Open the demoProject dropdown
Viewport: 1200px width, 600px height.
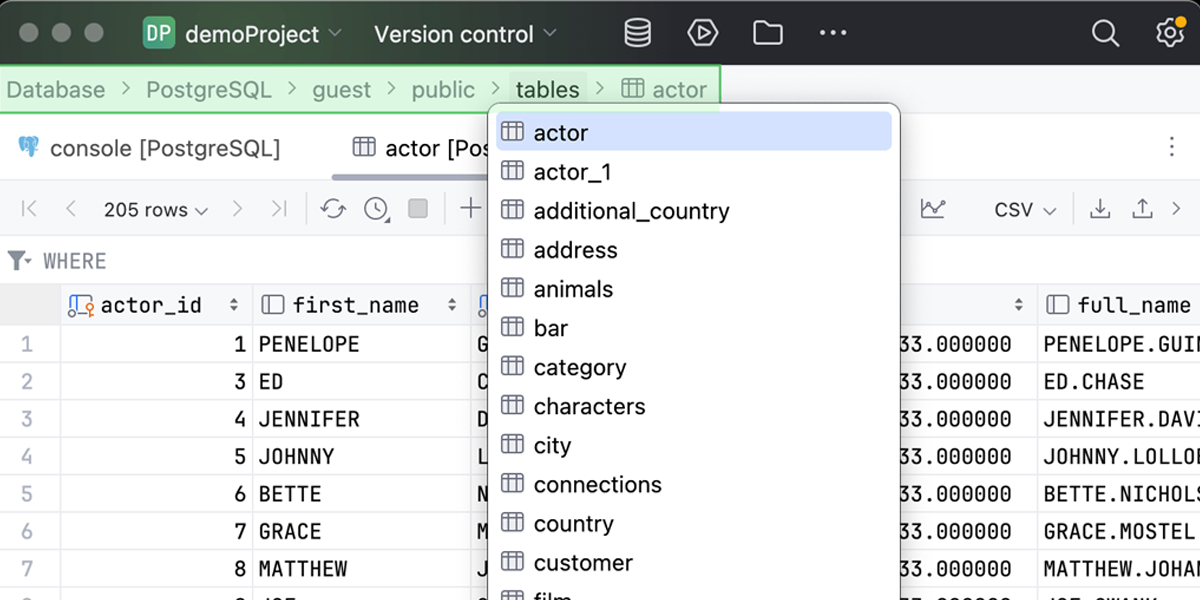(x=264, y=33)
